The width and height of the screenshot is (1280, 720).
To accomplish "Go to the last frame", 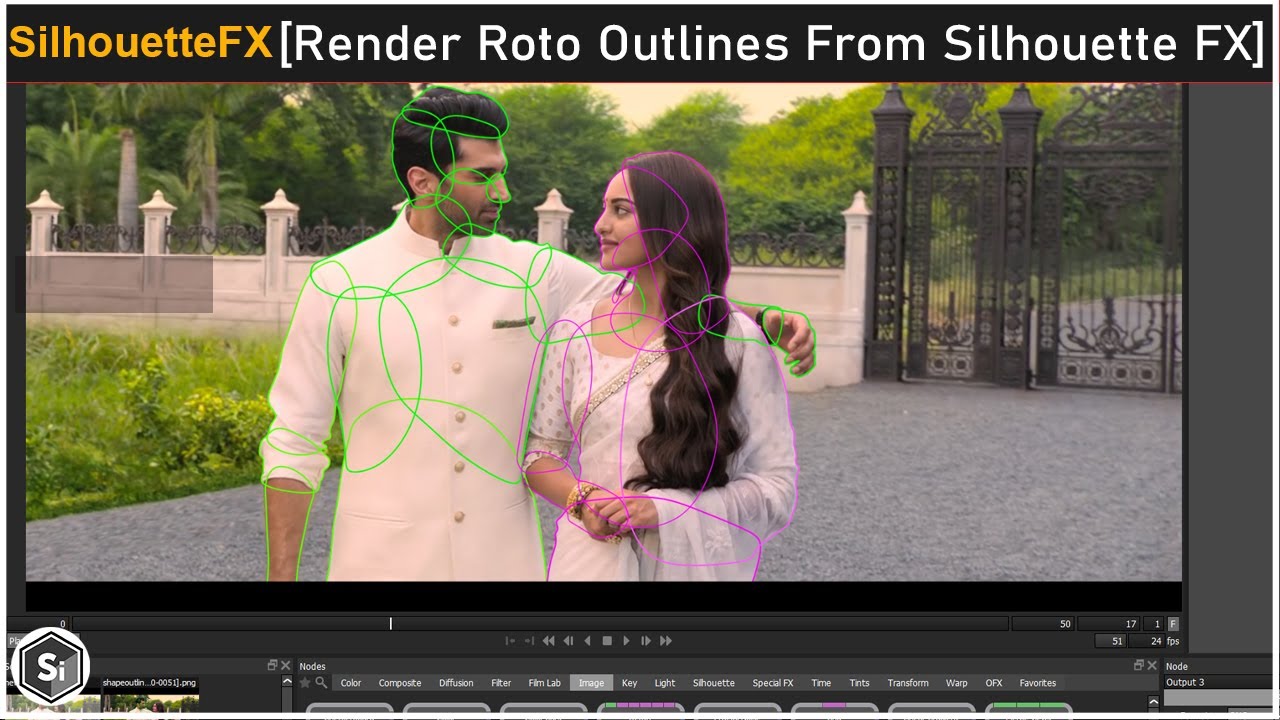I will pyautogui.click(x=529, y=641).
